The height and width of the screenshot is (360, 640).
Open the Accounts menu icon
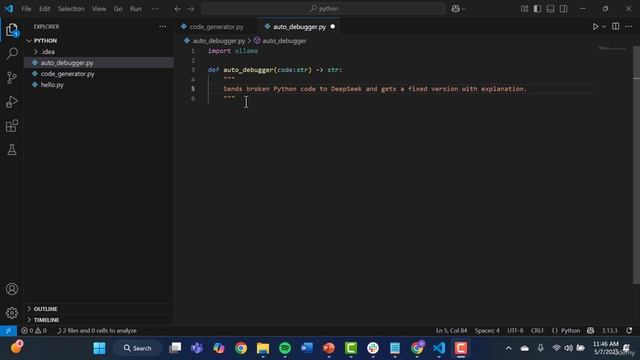[x=12, y=289]
